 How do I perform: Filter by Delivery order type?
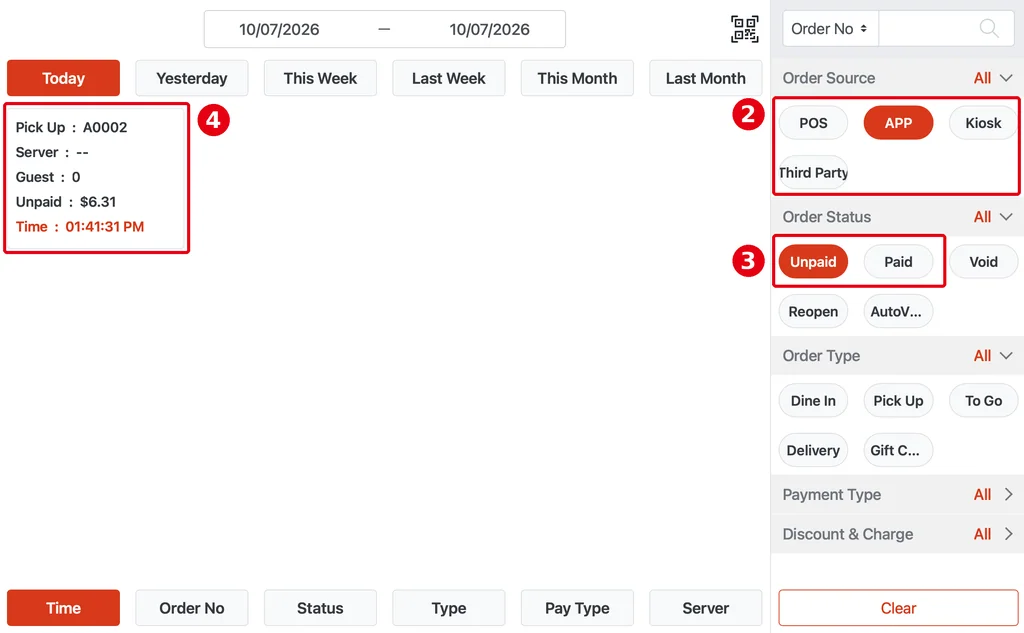(x=813, y=450)
